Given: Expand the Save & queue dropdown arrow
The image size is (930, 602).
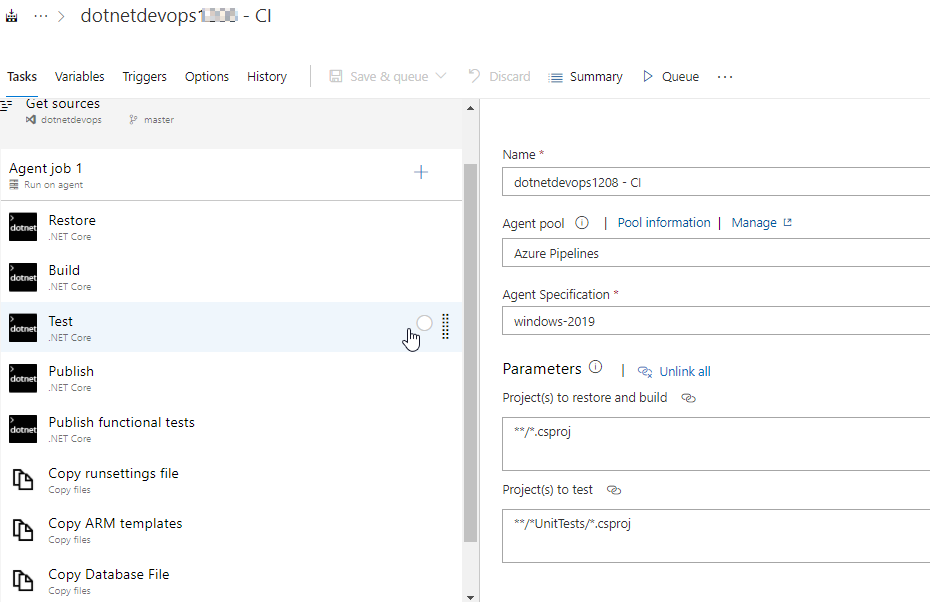Looking at the screenshot, I should [441, 76].
